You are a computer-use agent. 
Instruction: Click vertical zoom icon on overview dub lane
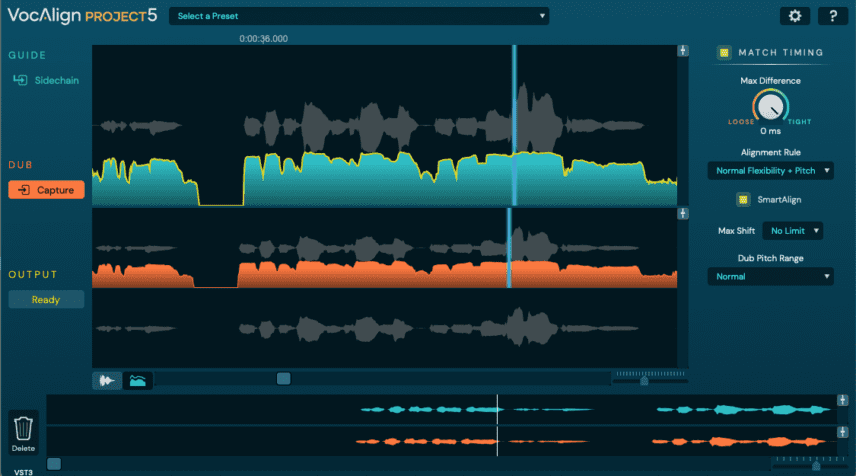(x=842, y=432)
